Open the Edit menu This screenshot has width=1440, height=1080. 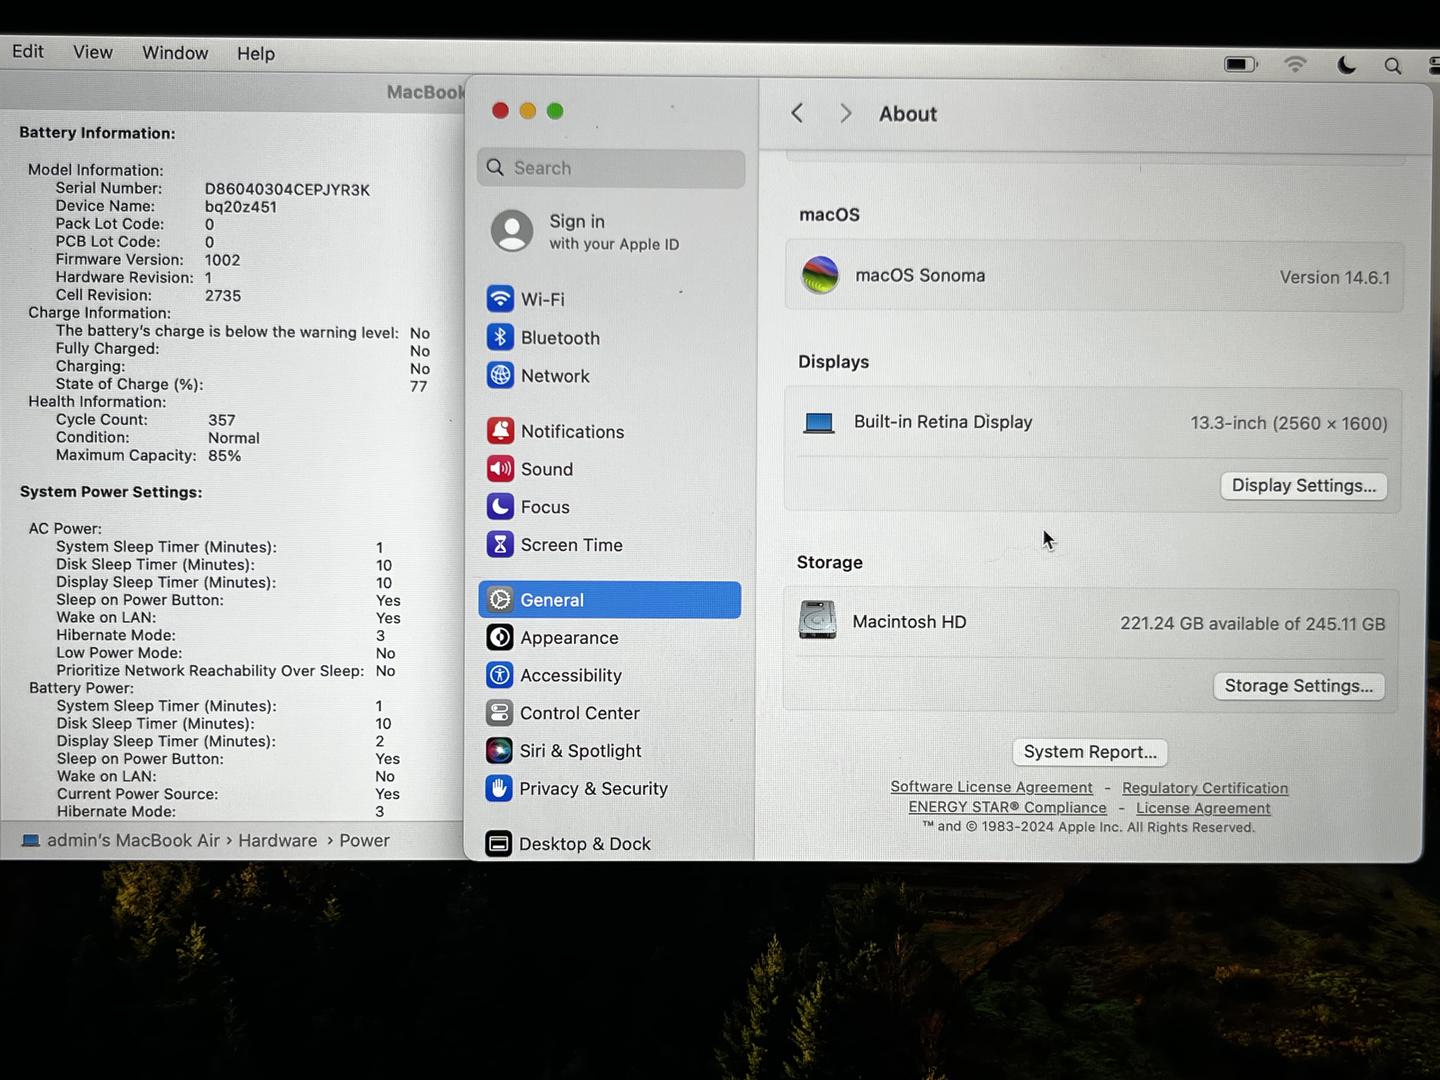click(x=28, y=51)
